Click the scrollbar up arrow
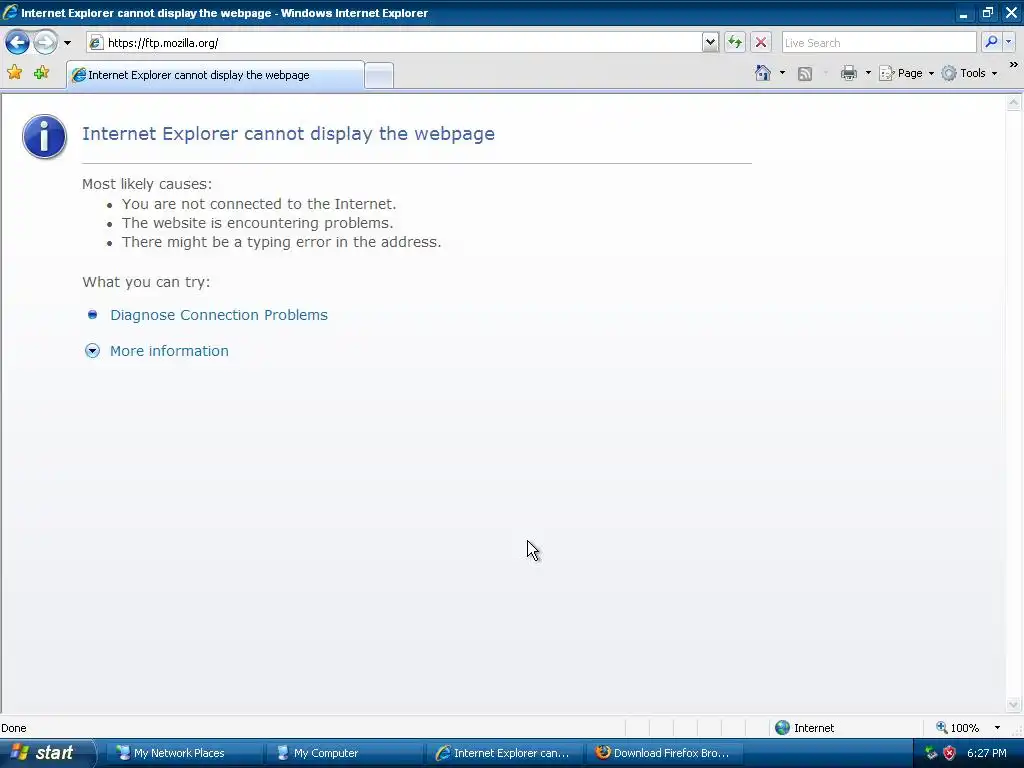Viewport: 1024px width, 768px height. [1014, 103]
